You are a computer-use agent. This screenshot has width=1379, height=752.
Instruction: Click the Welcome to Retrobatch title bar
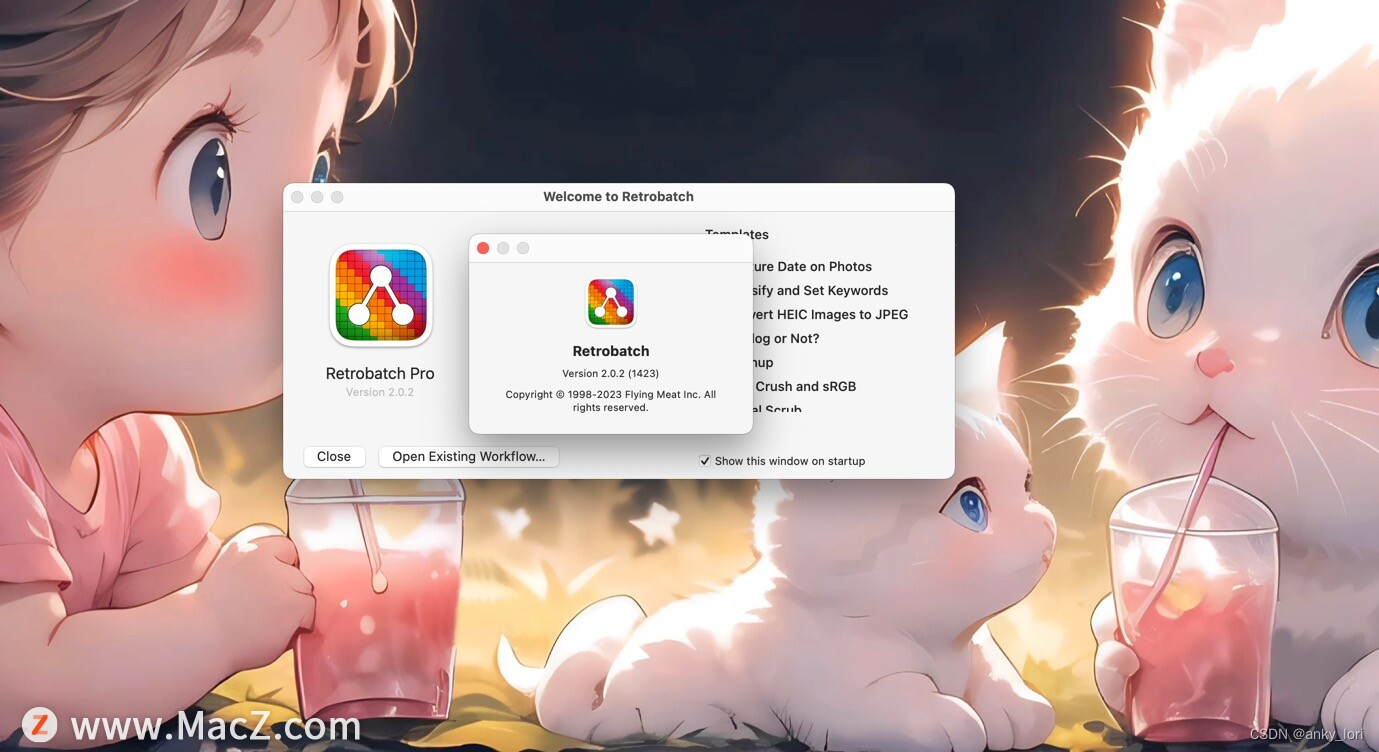618,196
